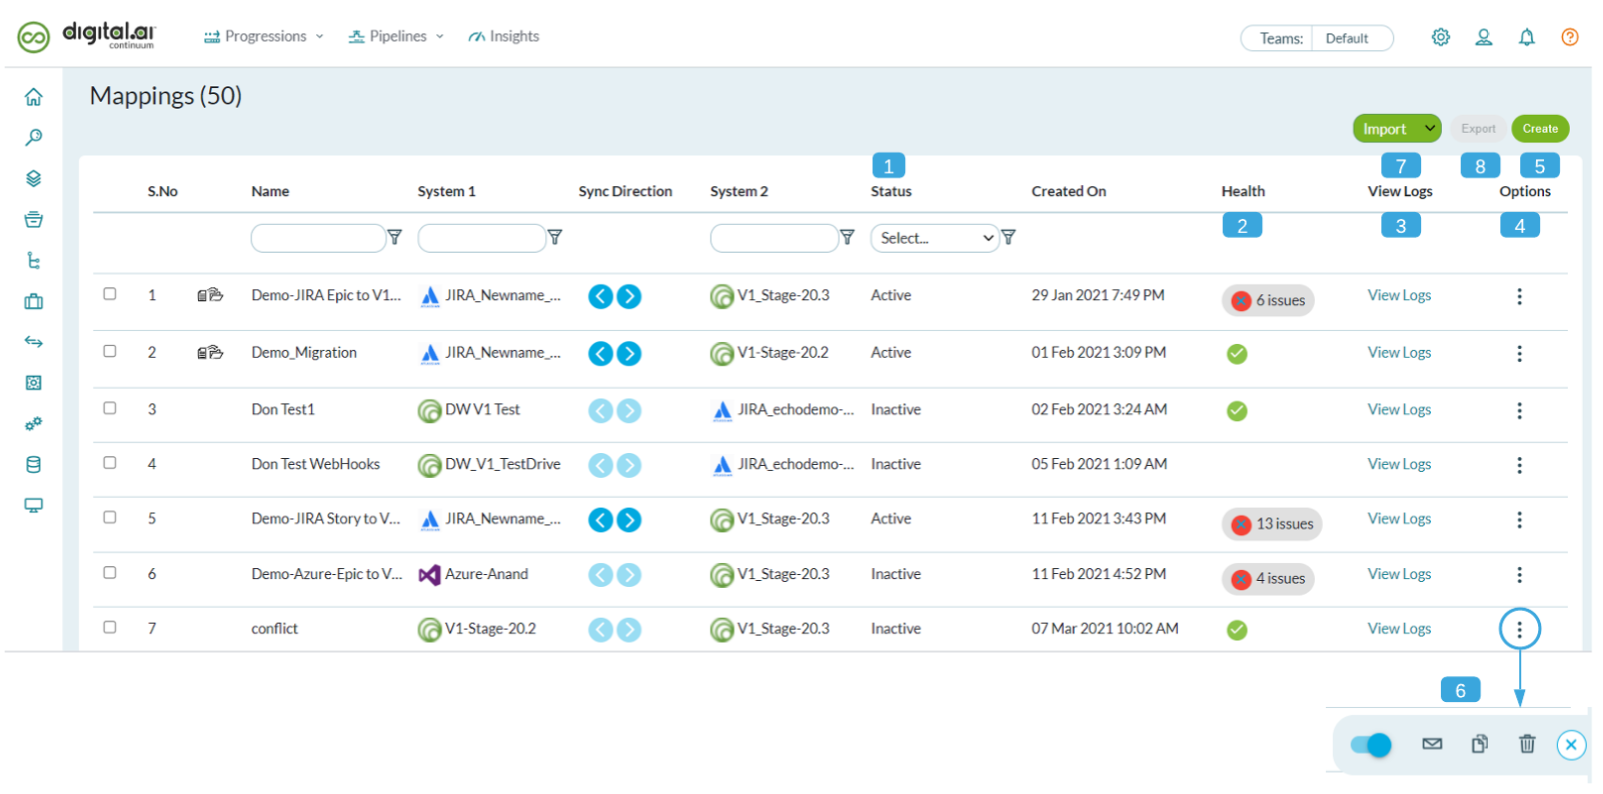Tick checkbox for row 1 Demo-JIRA Epic
This screenshot has width=1603, height=794.
[110, 294]
